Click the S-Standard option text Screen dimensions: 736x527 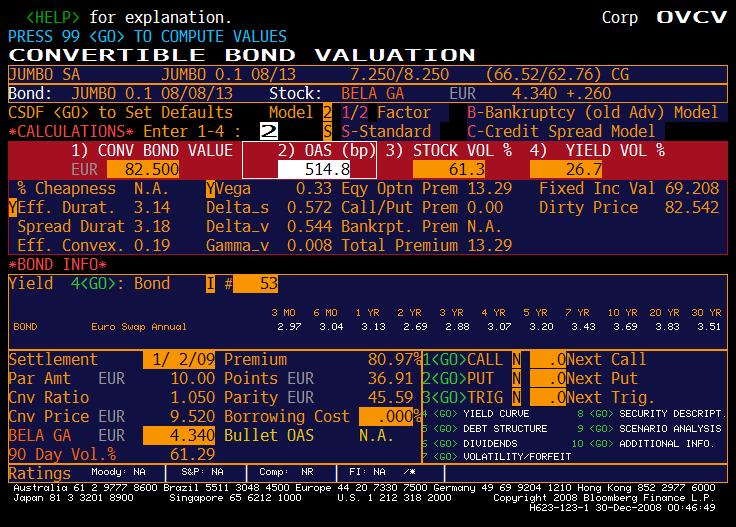point(386,131)
